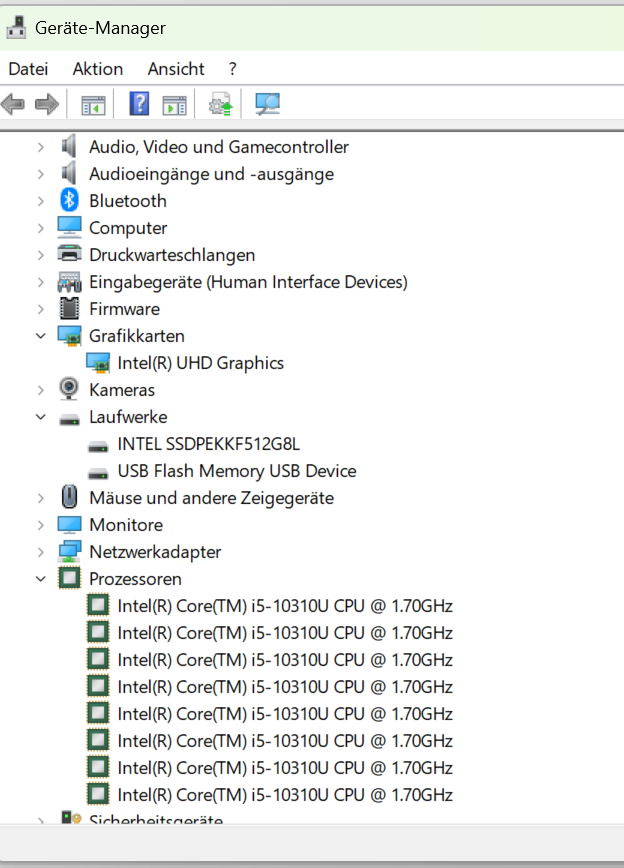Viewport: 624px width, 868px height.
Task: Click the INTEL SSDPEKKF512G8L drive icon
Action: 98,446
